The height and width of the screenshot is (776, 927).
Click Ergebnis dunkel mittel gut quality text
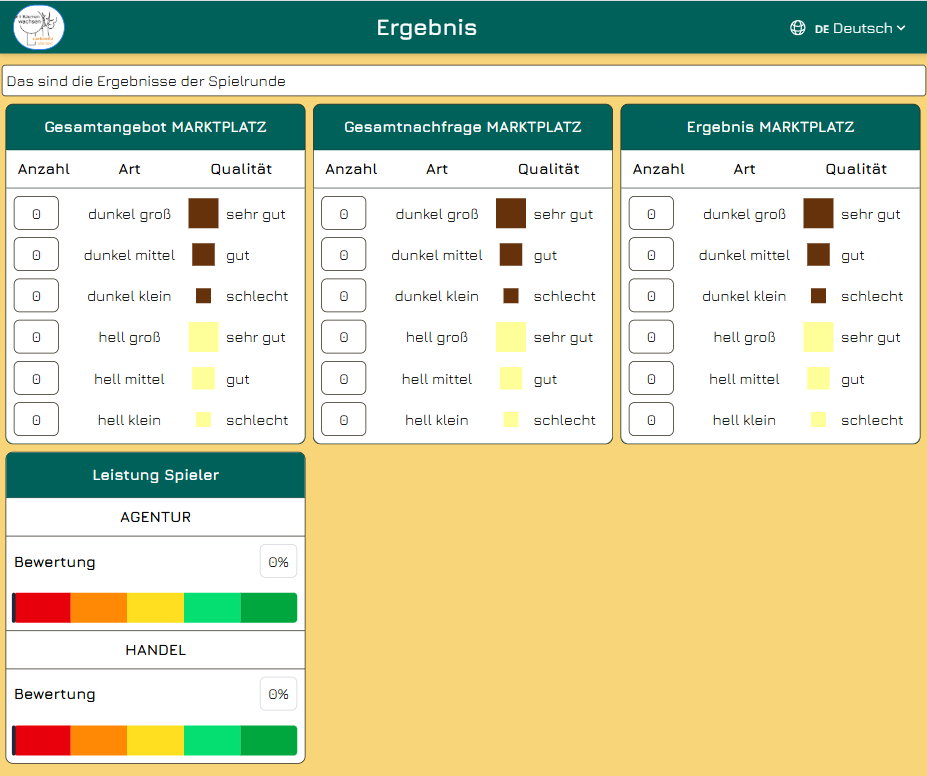click(853, 255)
